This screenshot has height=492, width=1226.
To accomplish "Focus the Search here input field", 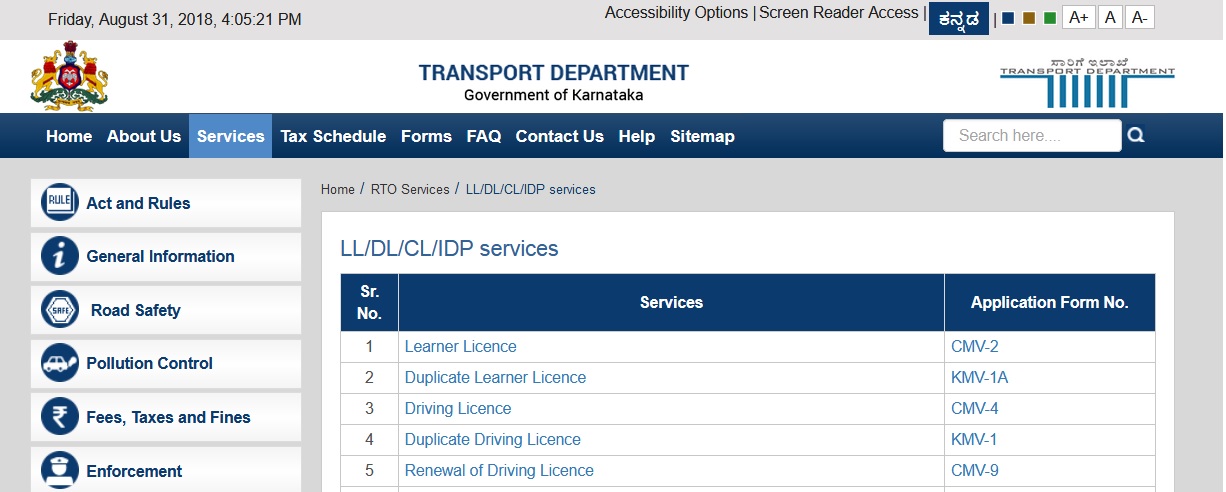I will click(x=1031, y=136).
